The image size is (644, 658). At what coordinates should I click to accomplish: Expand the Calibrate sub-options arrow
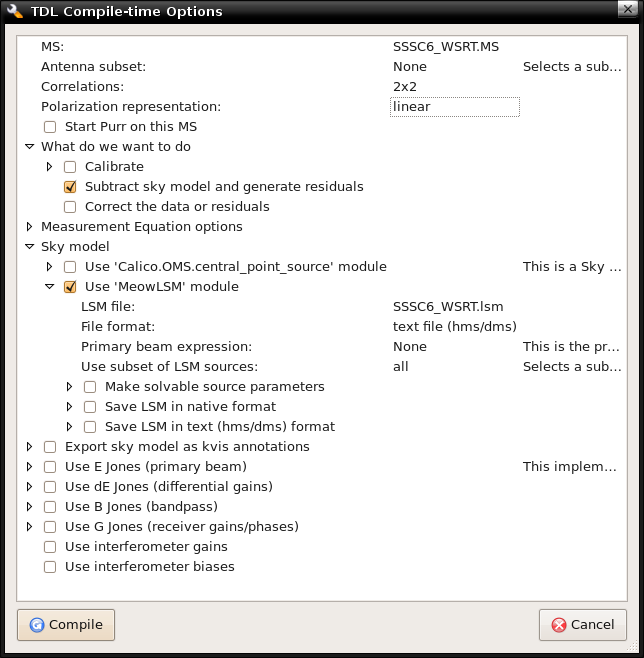click(49, 167)
